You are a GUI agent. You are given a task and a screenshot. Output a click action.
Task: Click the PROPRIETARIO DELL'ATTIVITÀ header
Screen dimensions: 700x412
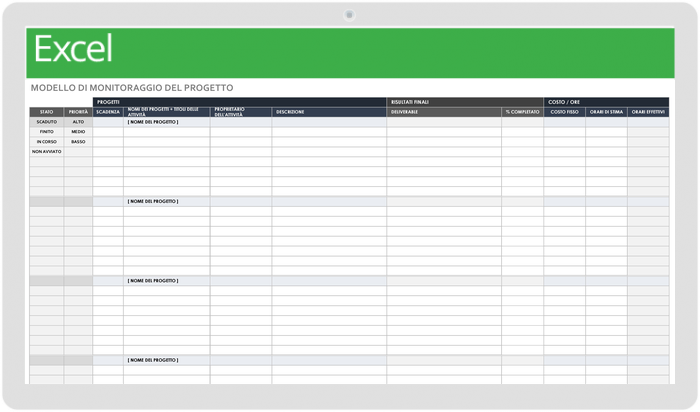(x=241, y=112)
